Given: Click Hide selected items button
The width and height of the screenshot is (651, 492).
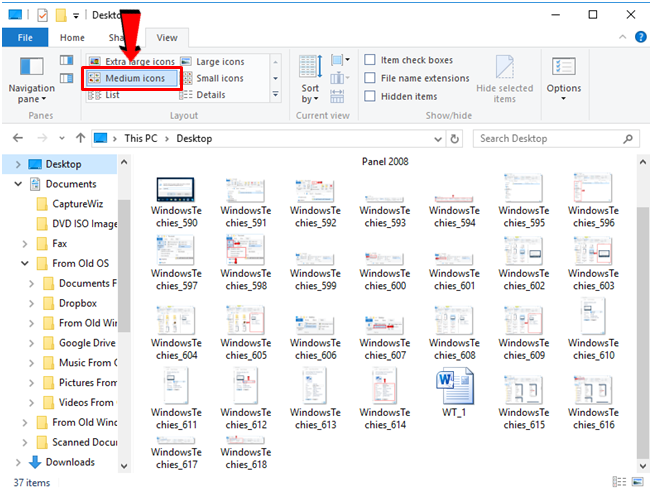Looking at the screenshot, I should (x=504, y=79).
